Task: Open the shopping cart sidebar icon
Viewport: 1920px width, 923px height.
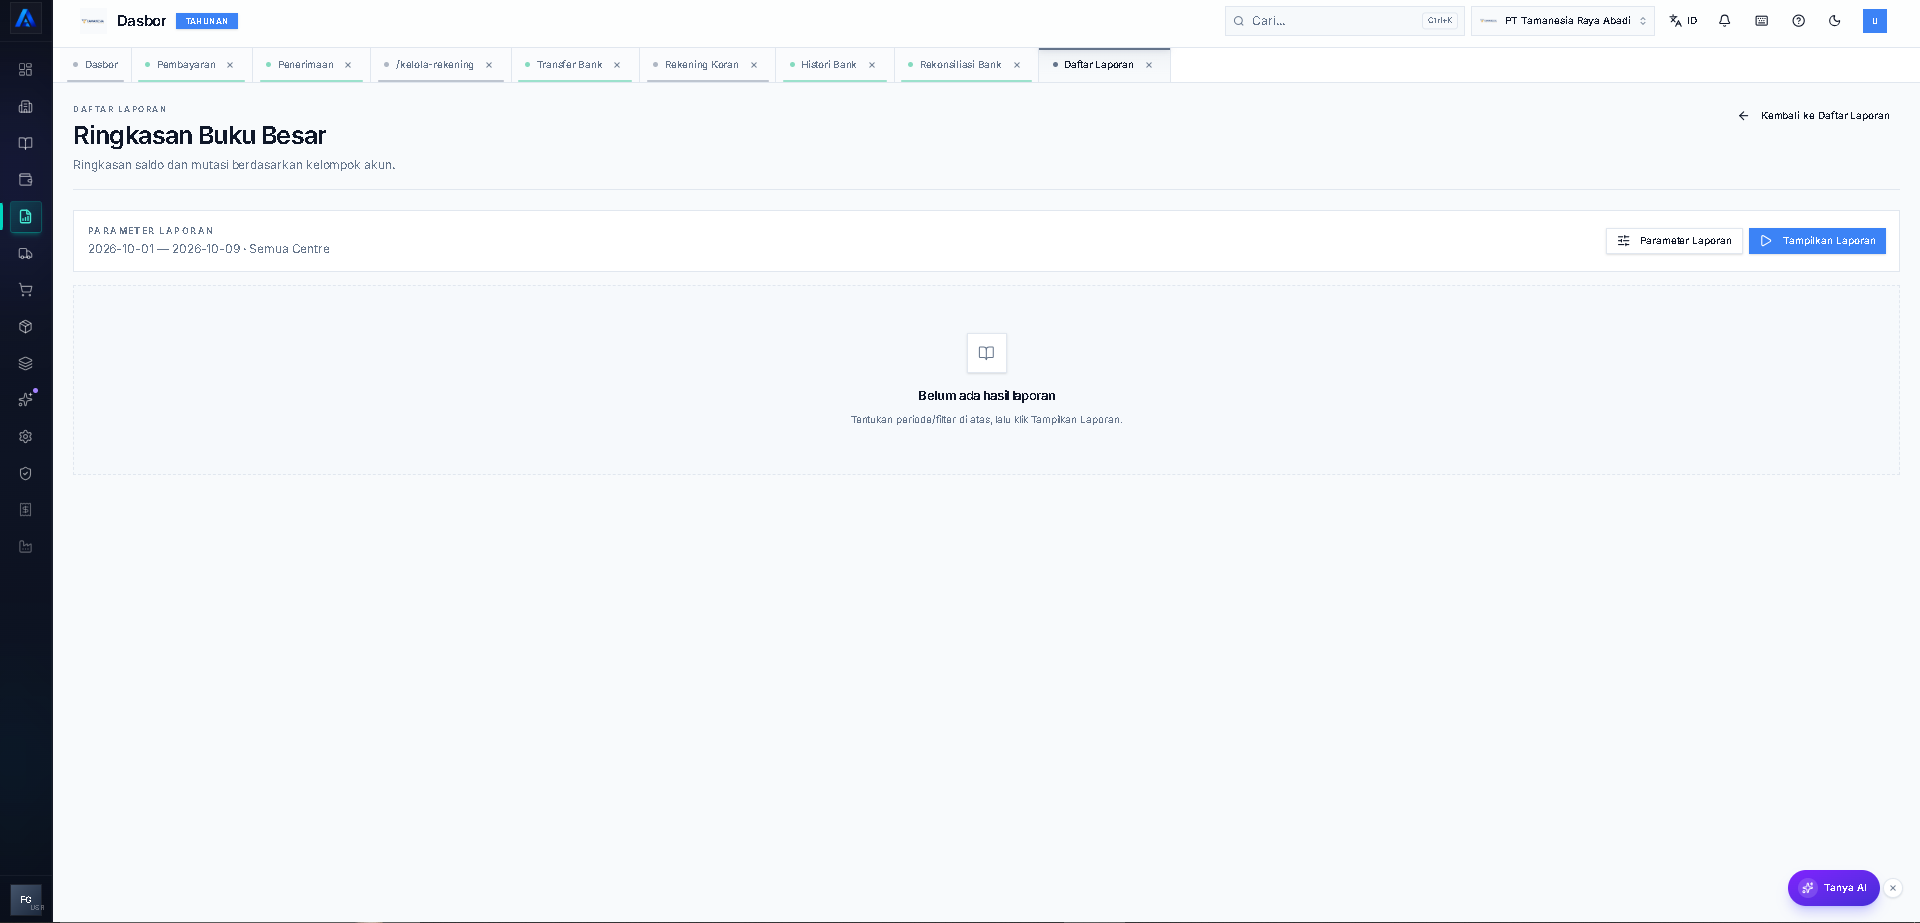Action: 26,290
